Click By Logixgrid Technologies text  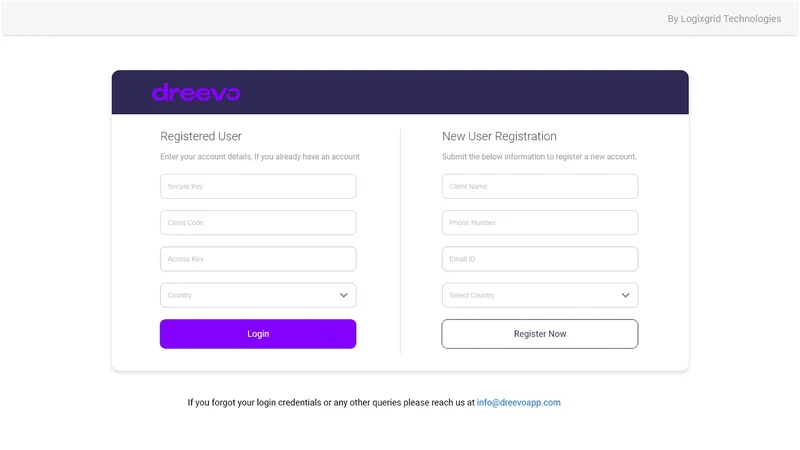[724, 19]
